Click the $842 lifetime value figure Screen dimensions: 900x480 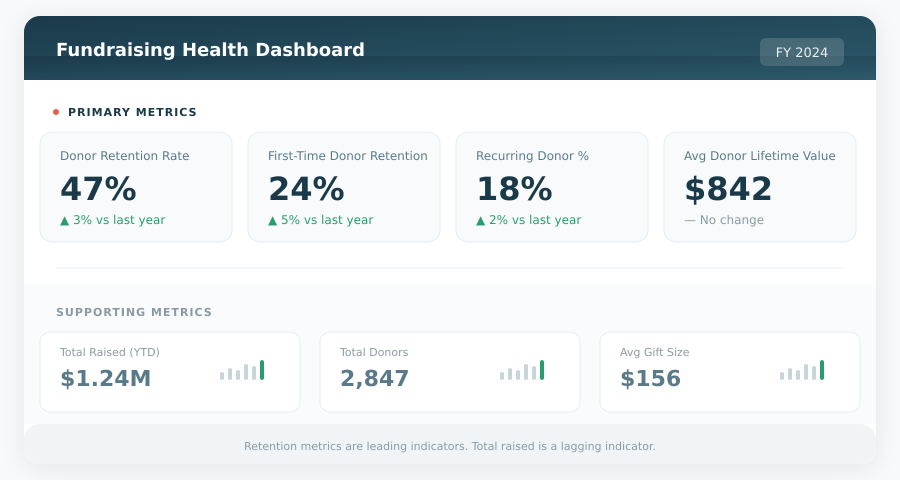click(x=728, y=189)
